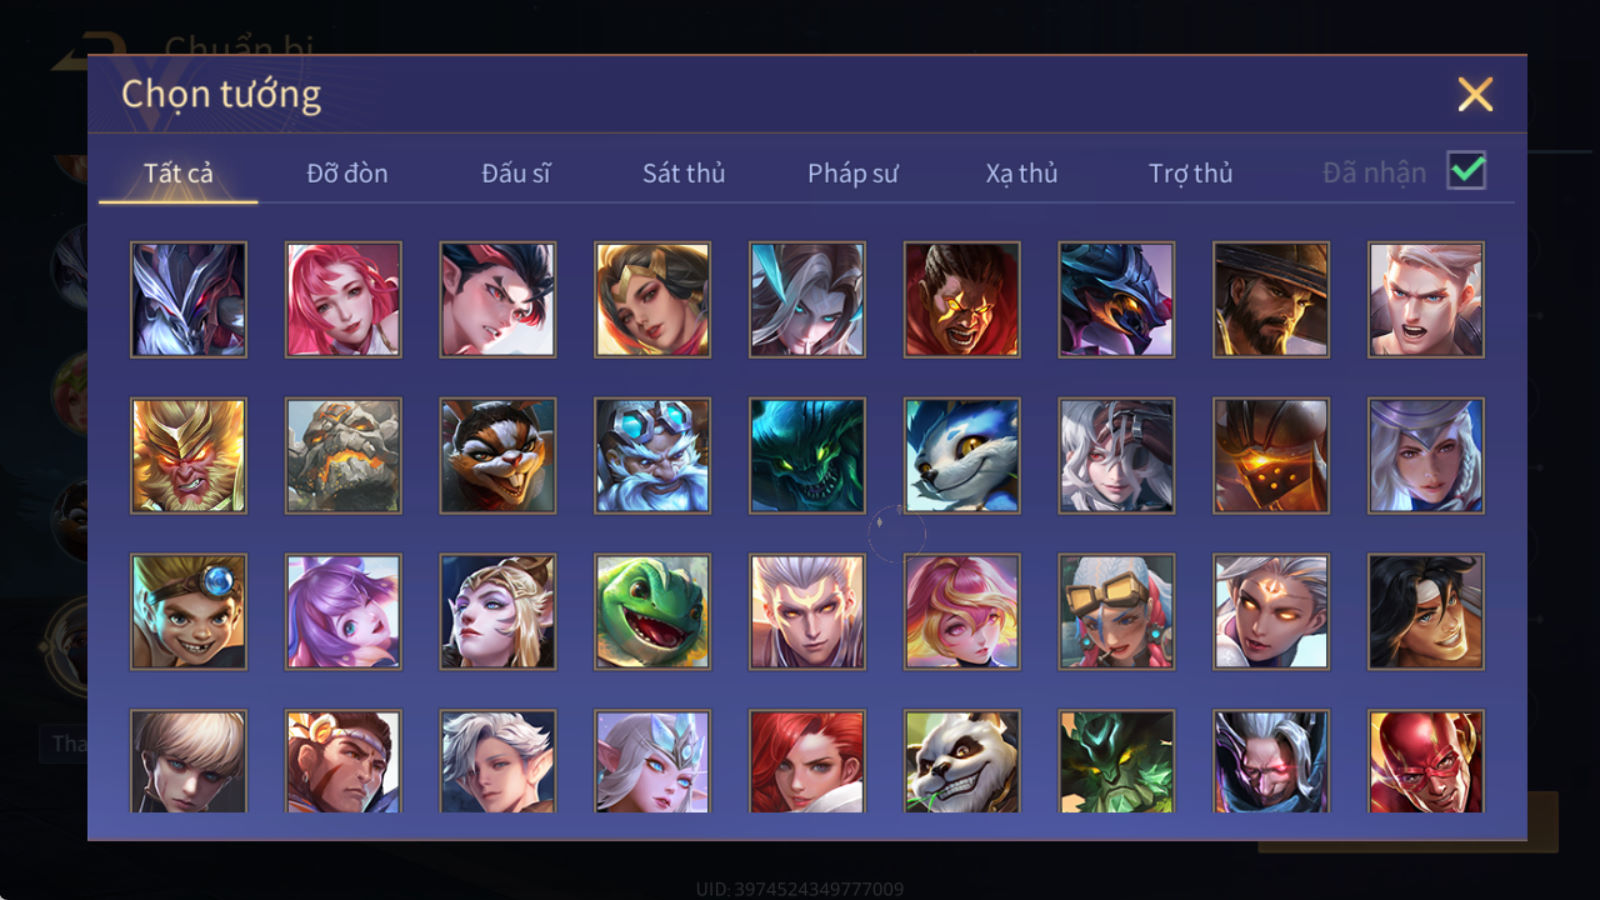This screenshot has width=1600, height=900.
Task: Open the Xạ thủ tab
Action: [x=1021, y=173]
